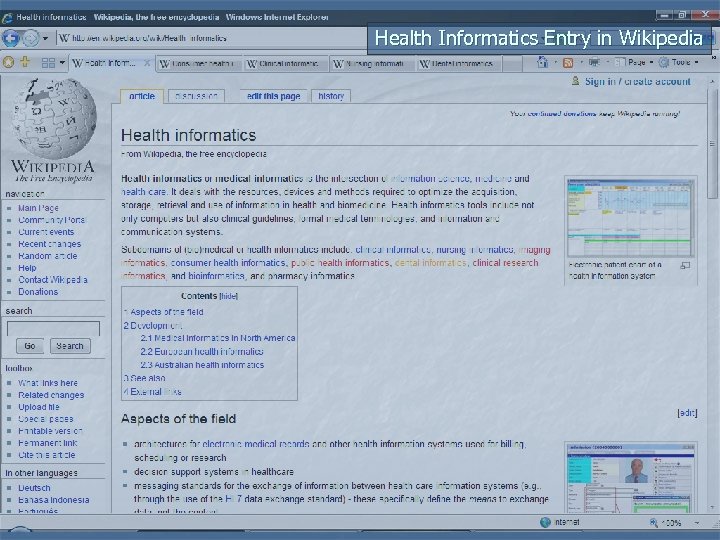Jump to See also contents entry
720x540 pixels.
[144, 378]
